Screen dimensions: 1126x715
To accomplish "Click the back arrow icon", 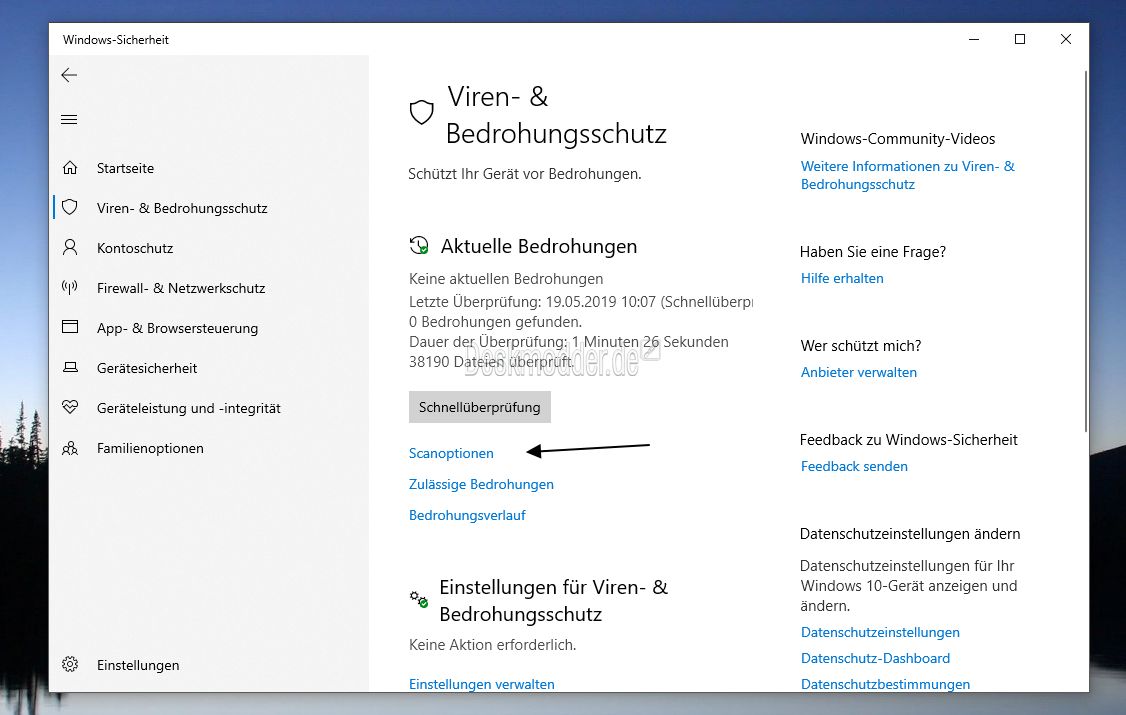I will (69, 75).
